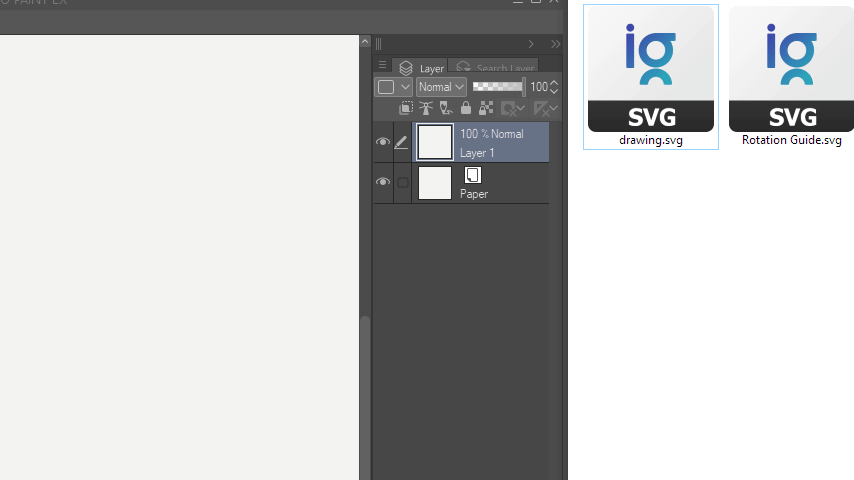The height and width of the screenshot is (480, 854).
Task: Collapse the panel dock with double chevron
Action: coord(555,44)
